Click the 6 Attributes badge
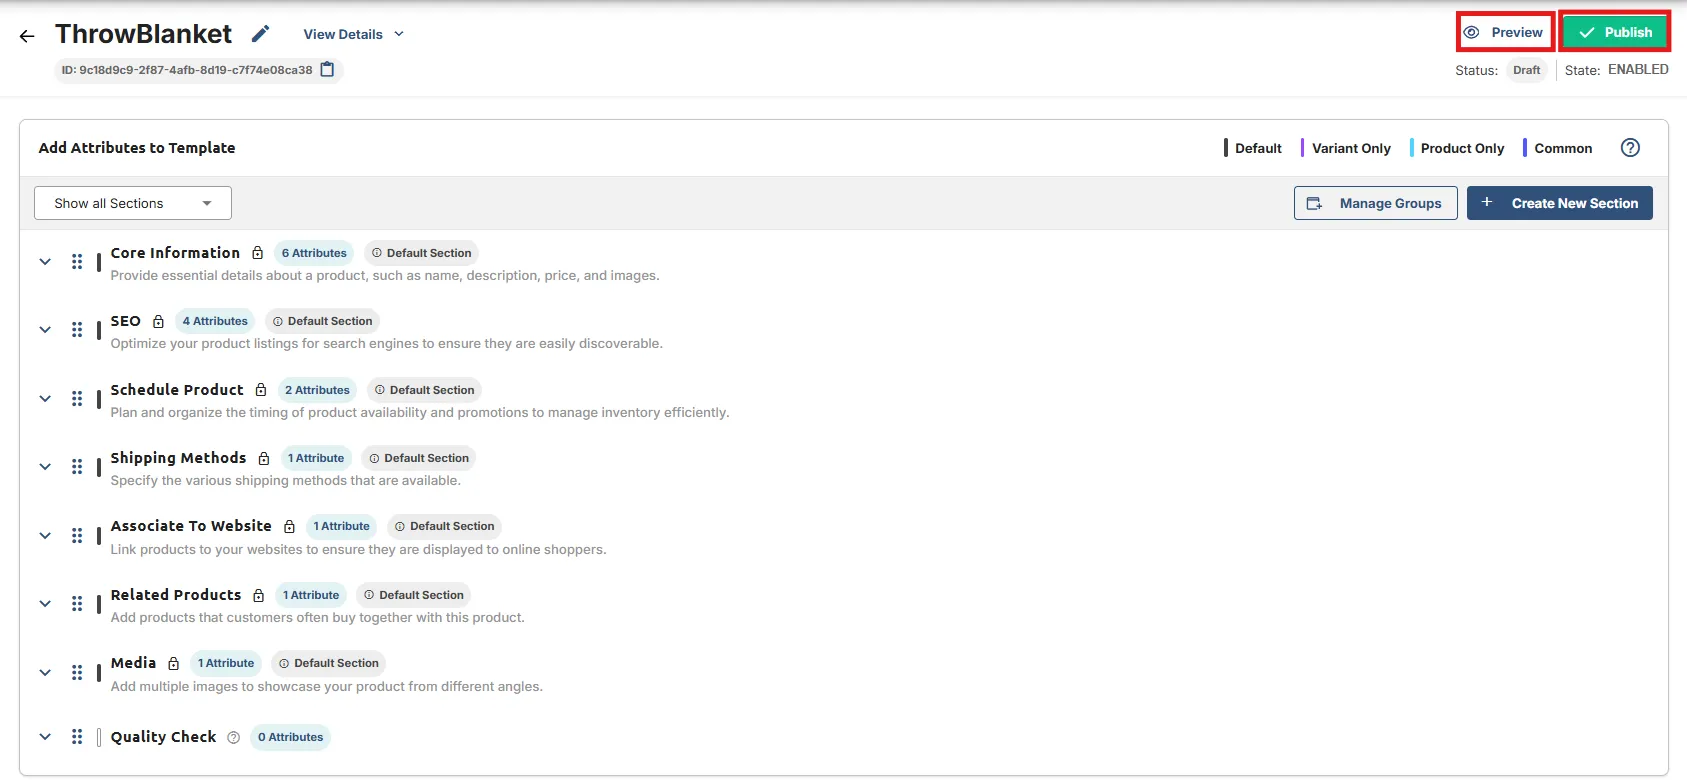 (314, 253)
